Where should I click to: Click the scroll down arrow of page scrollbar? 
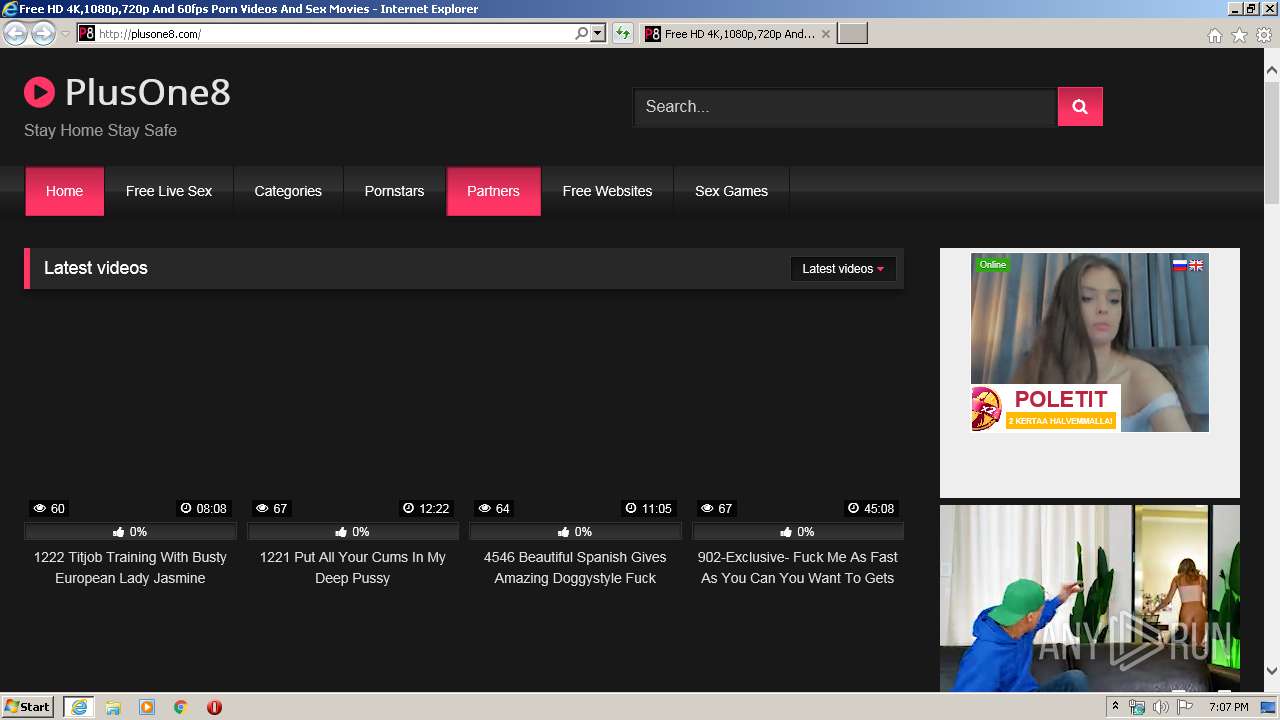point(1272,671)
